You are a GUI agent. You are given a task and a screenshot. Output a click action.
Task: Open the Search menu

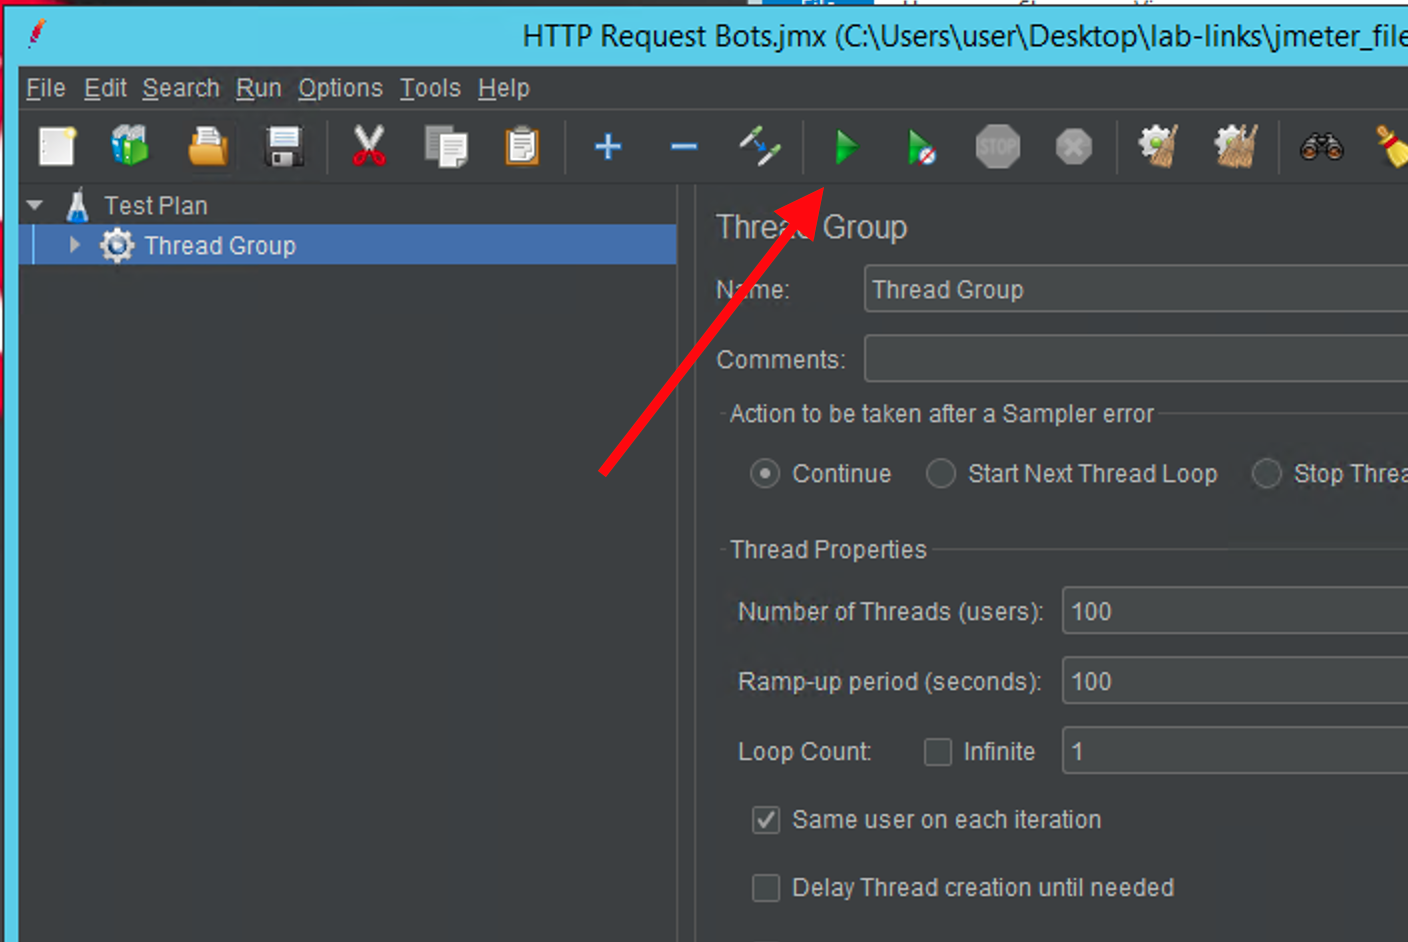[x=181, y=88]
